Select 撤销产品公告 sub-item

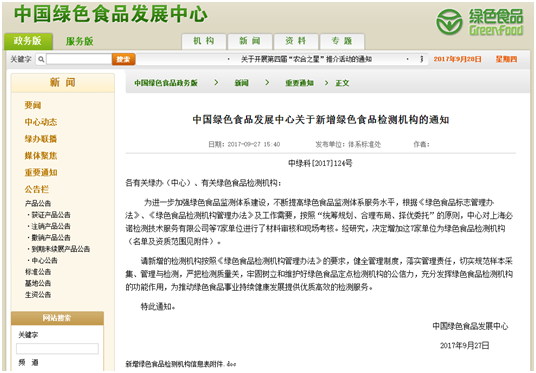pyautogui.click(x=51, y=238)
